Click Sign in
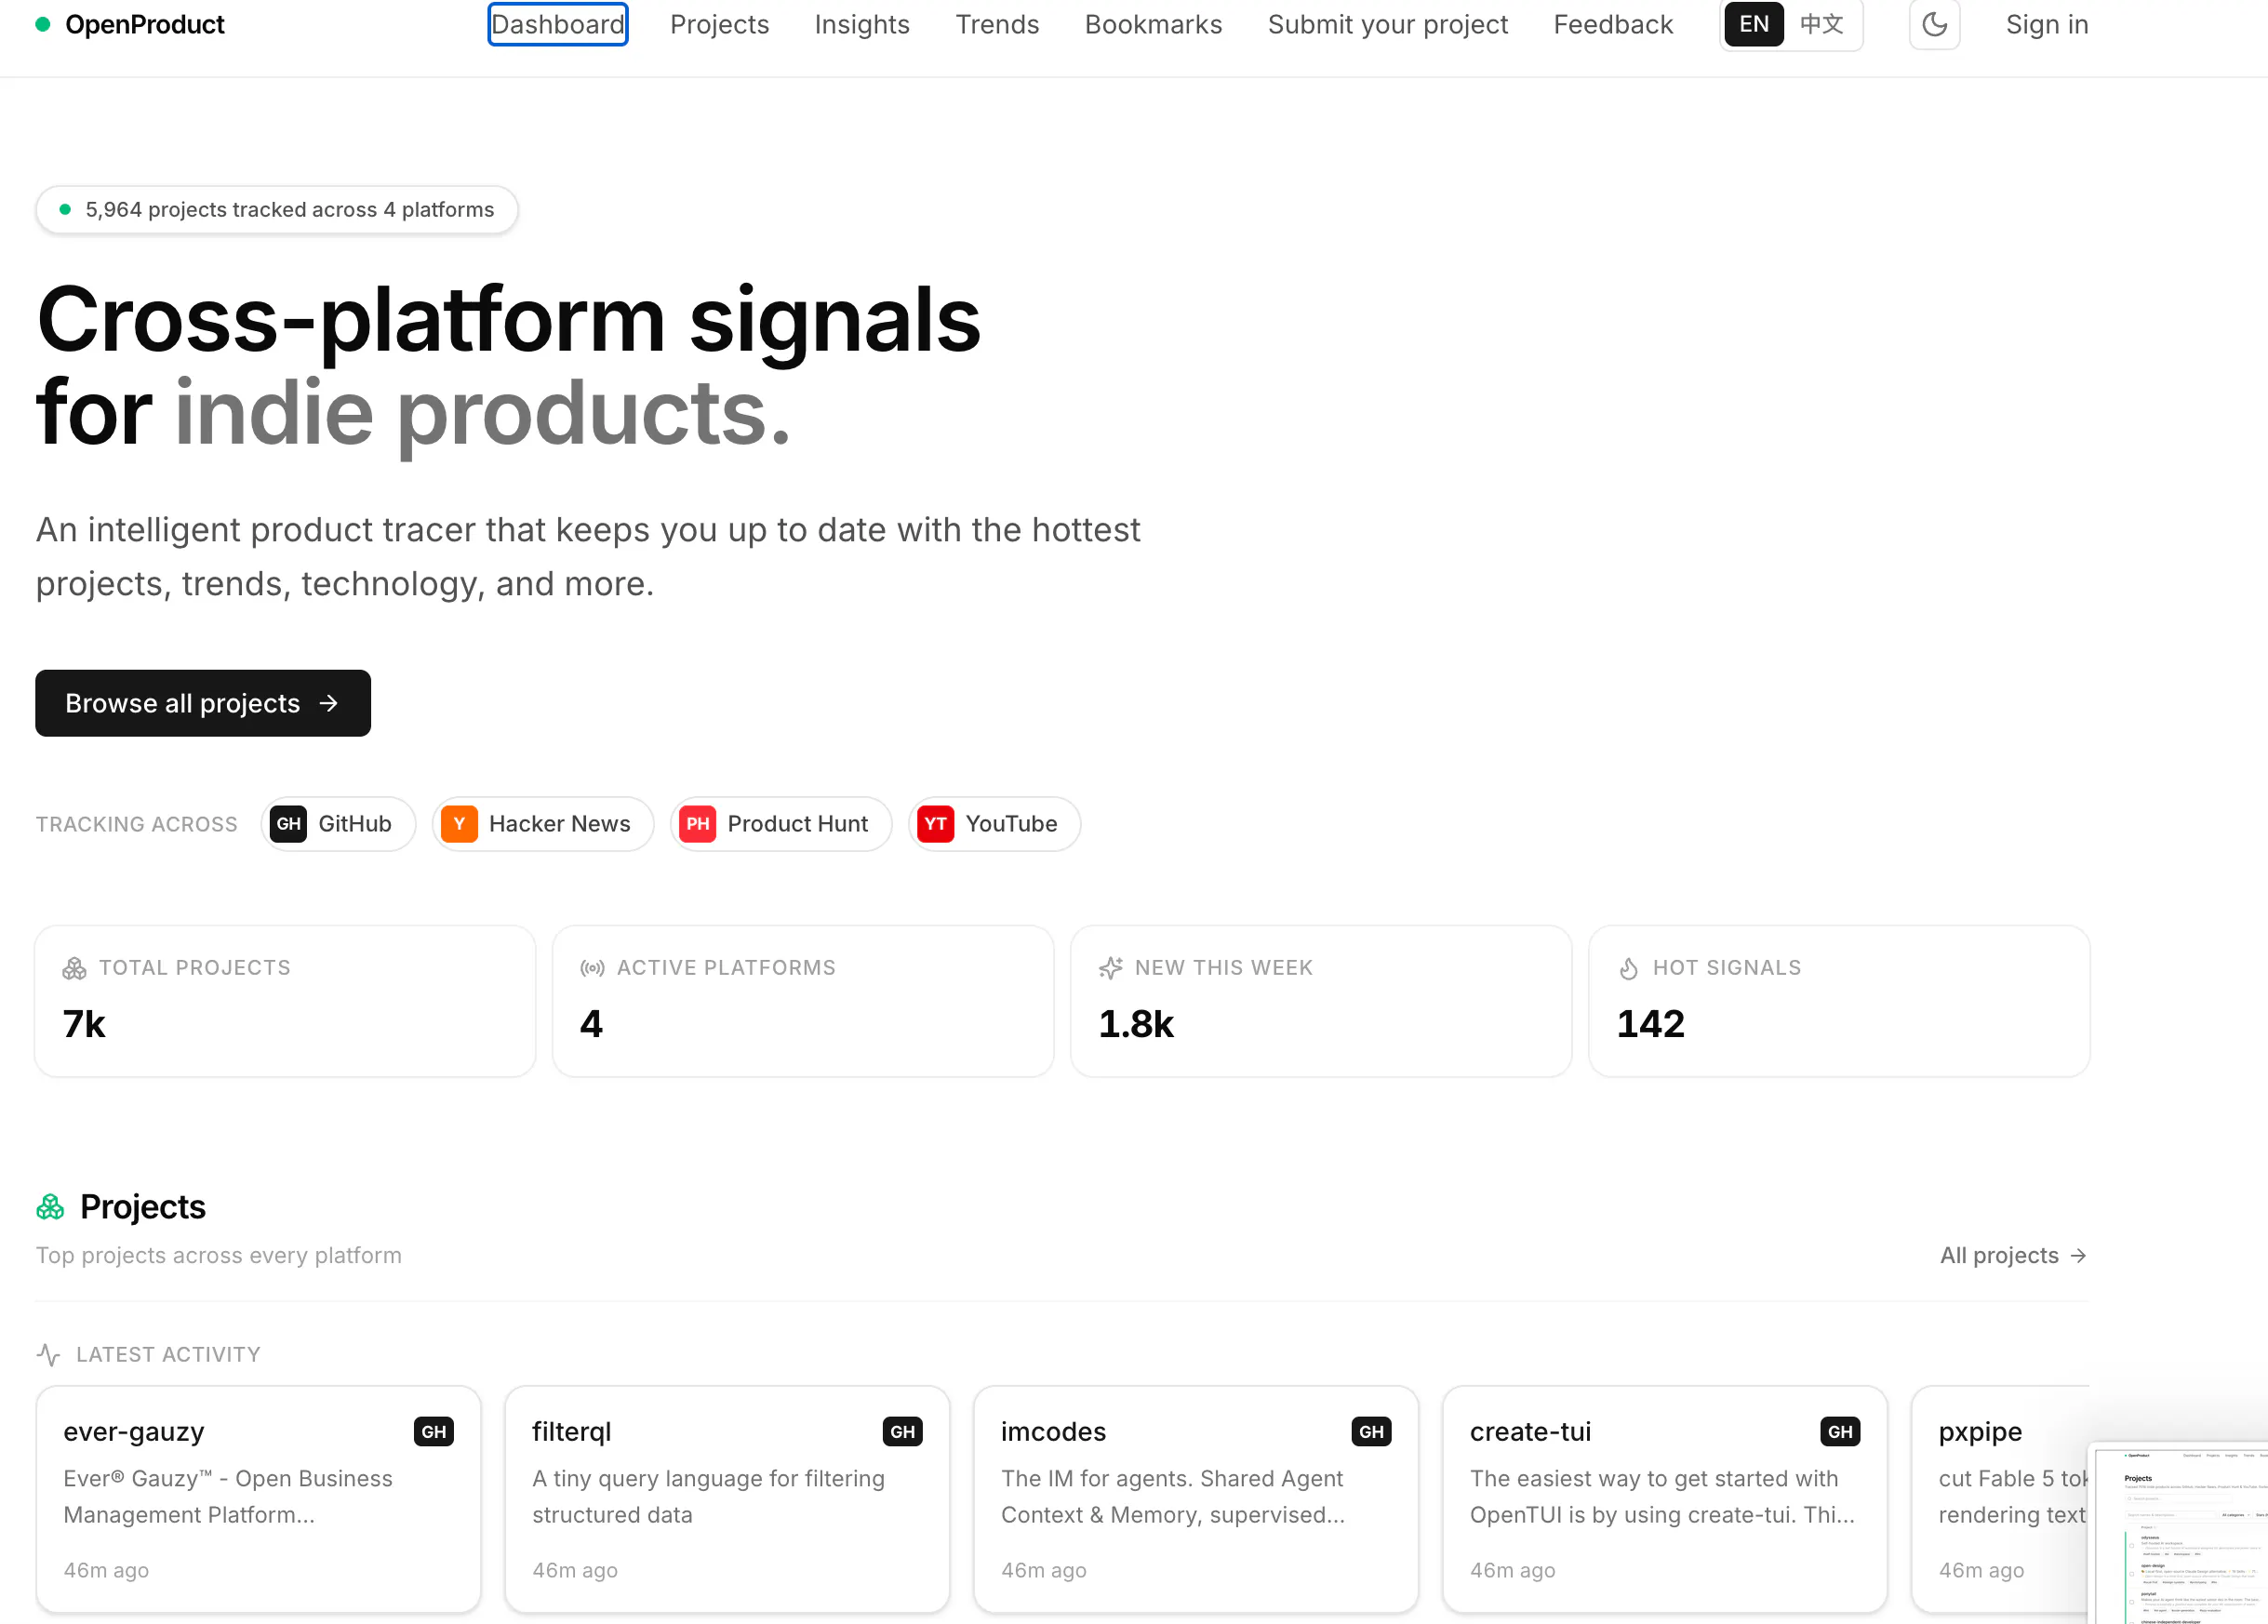Image resolution: width=2268 pixels, height=1624 pixels. tap(2046, 24)
